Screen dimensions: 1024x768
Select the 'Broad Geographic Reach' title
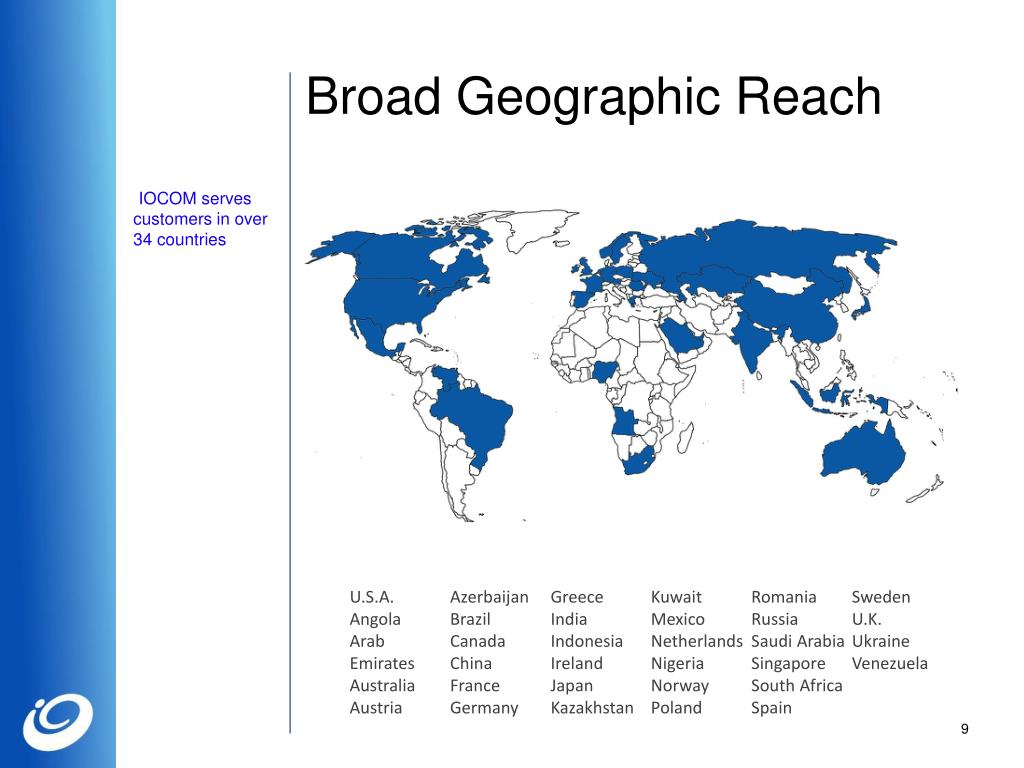tap(594, 97)
